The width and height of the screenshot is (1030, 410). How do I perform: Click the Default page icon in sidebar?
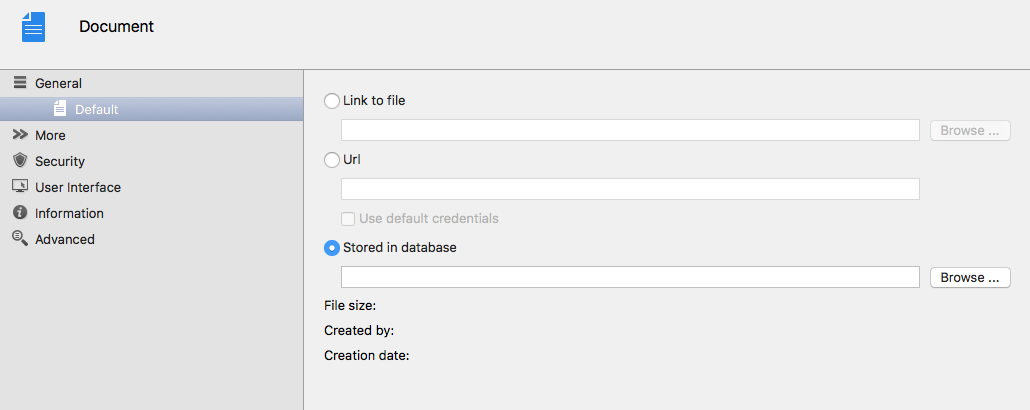(60, 109)
